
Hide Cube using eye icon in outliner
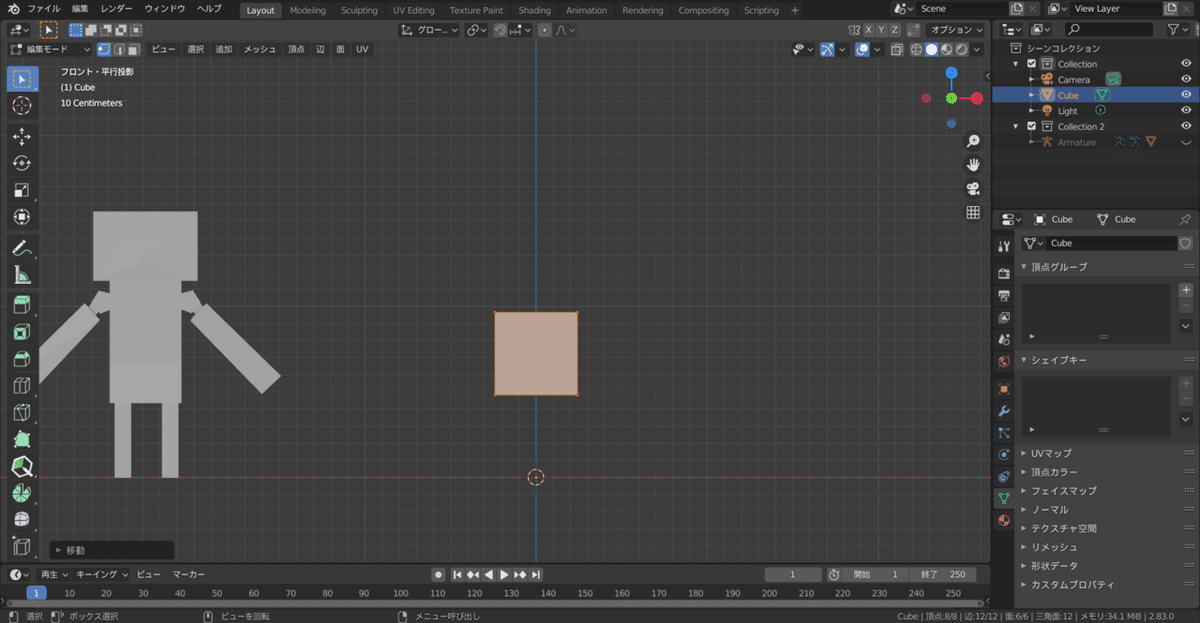(1186, 95)
